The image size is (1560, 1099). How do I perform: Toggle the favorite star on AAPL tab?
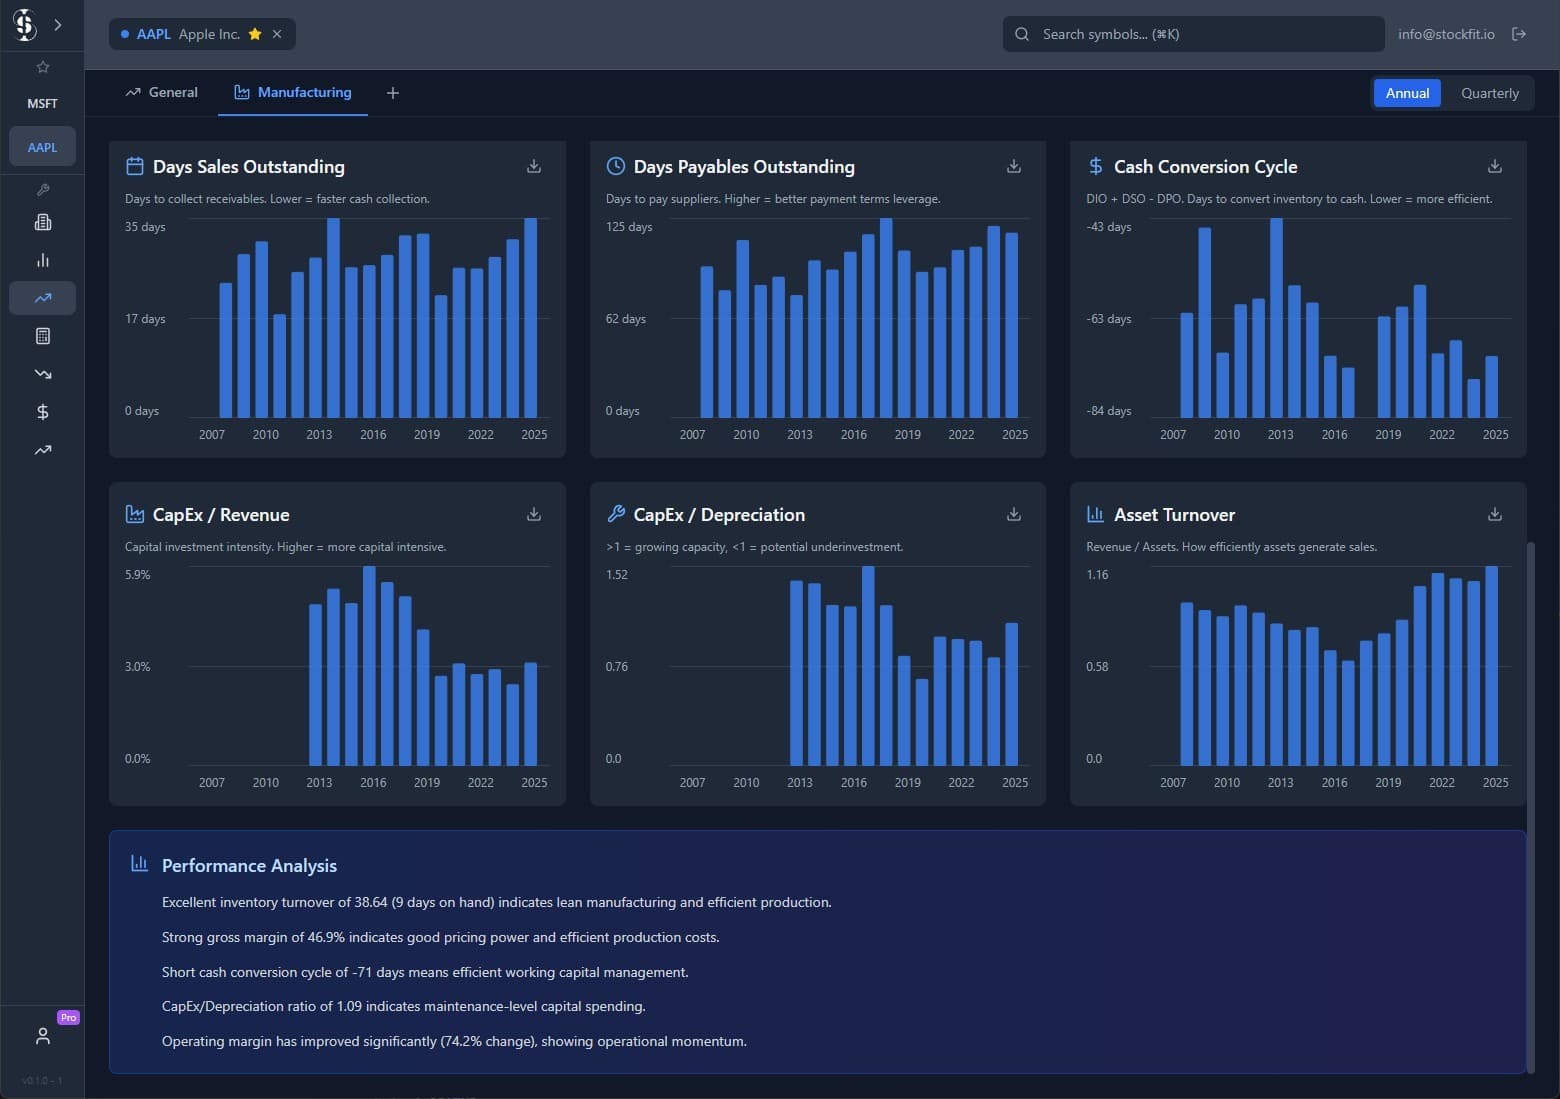pyautogui.click(x=255, y=34)
